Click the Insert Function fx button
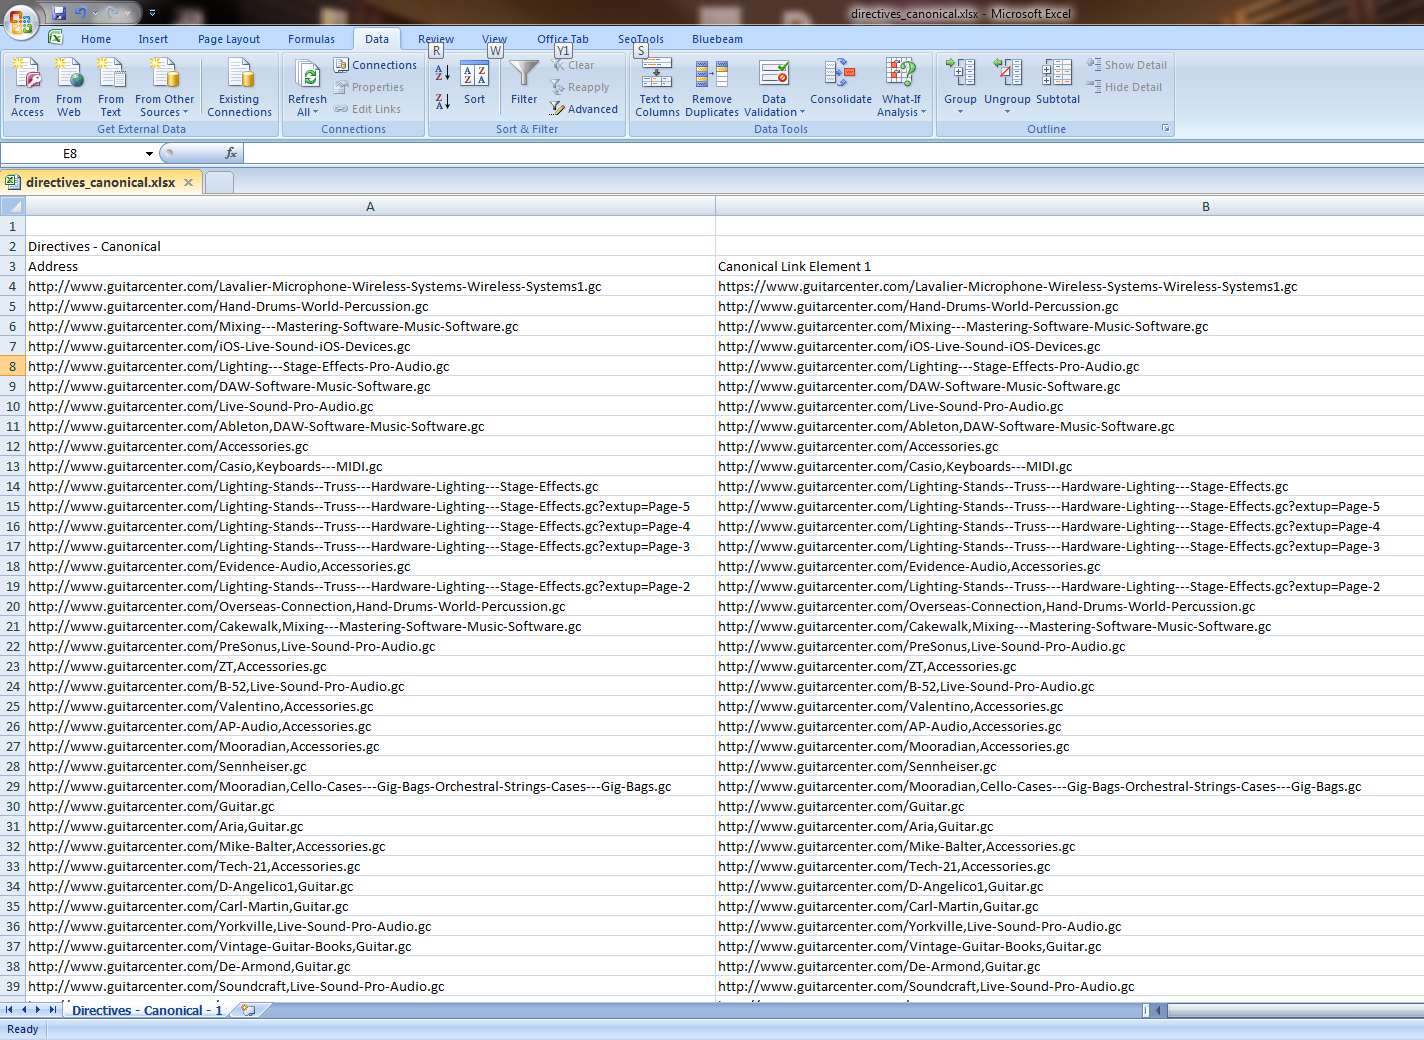 click(x=231, y=153)
